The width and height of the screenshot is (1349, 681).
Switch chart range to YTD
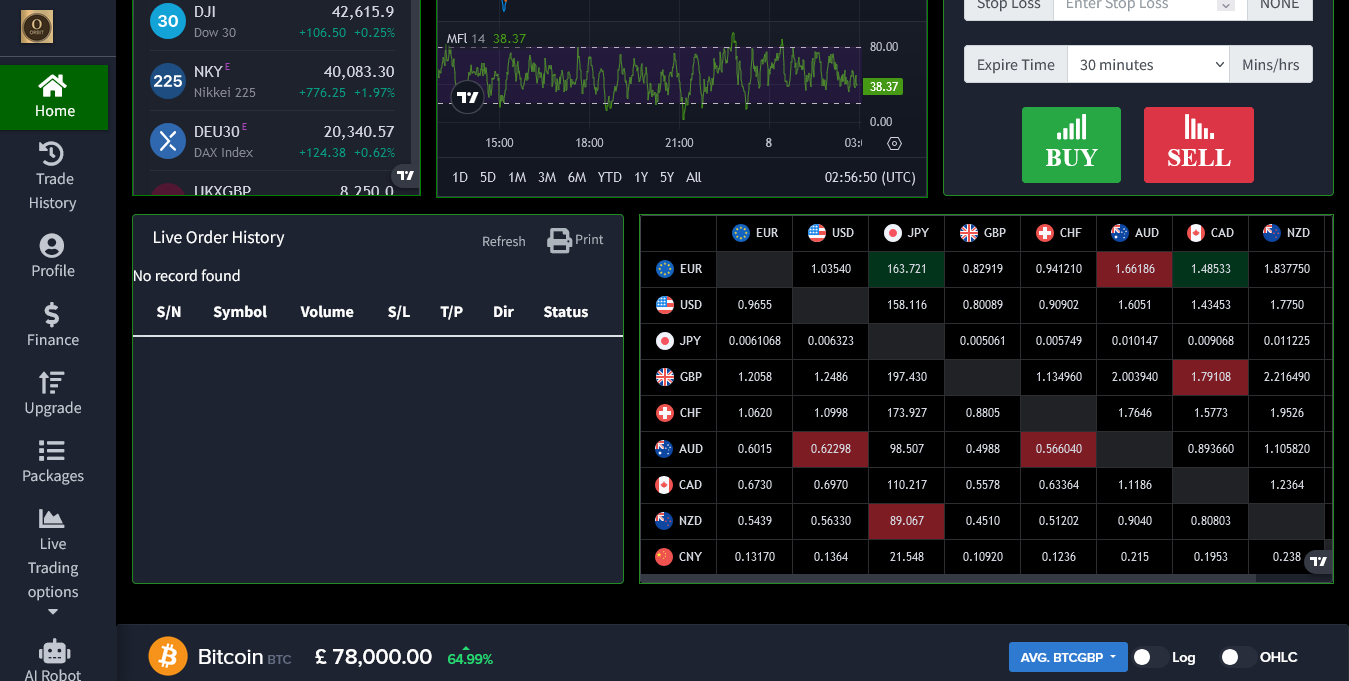[609, 177]
